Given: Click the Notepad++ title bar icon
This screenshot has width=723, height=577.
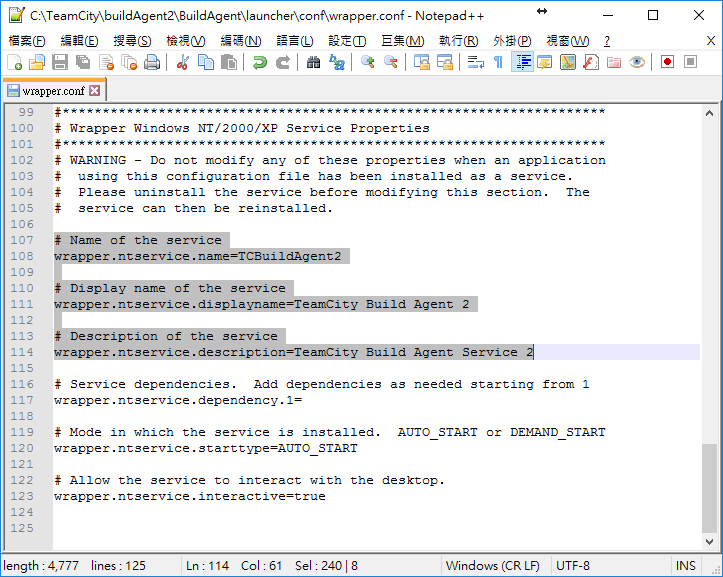Looking at the screenshot, I should point(16,15).
